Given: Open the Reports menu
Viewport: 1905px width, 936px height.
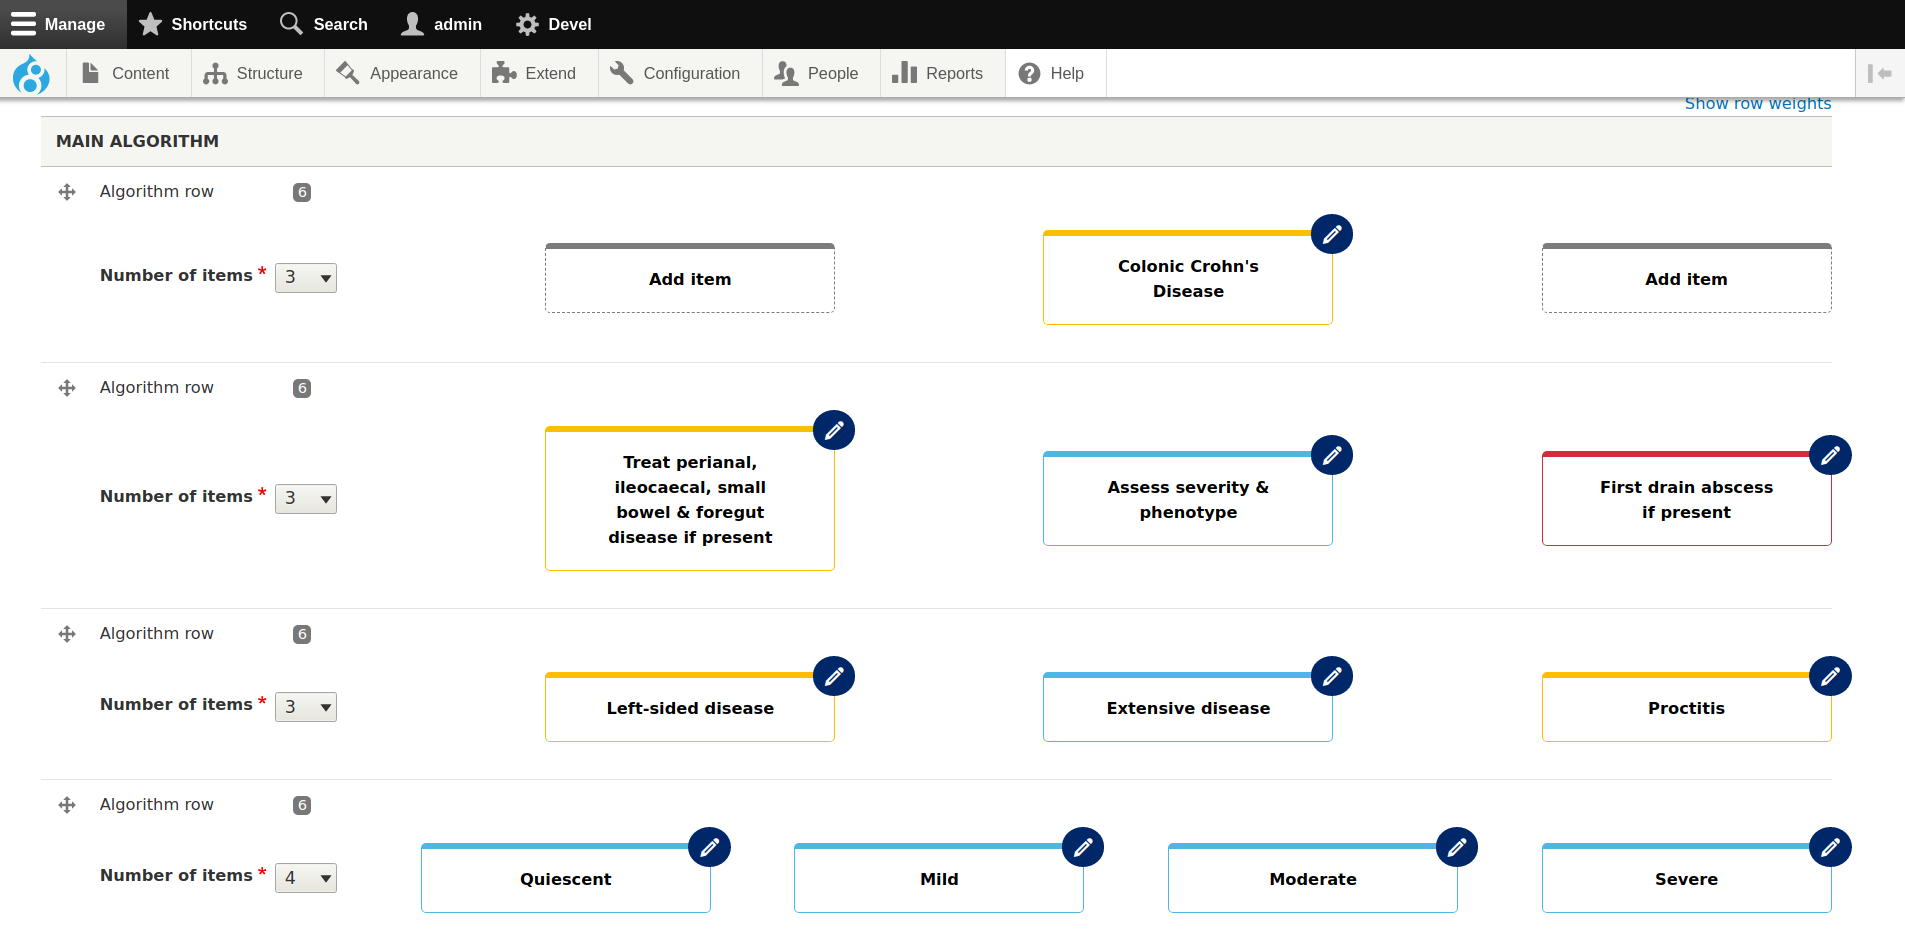Looking at the screenshot, I should [943, 73].
